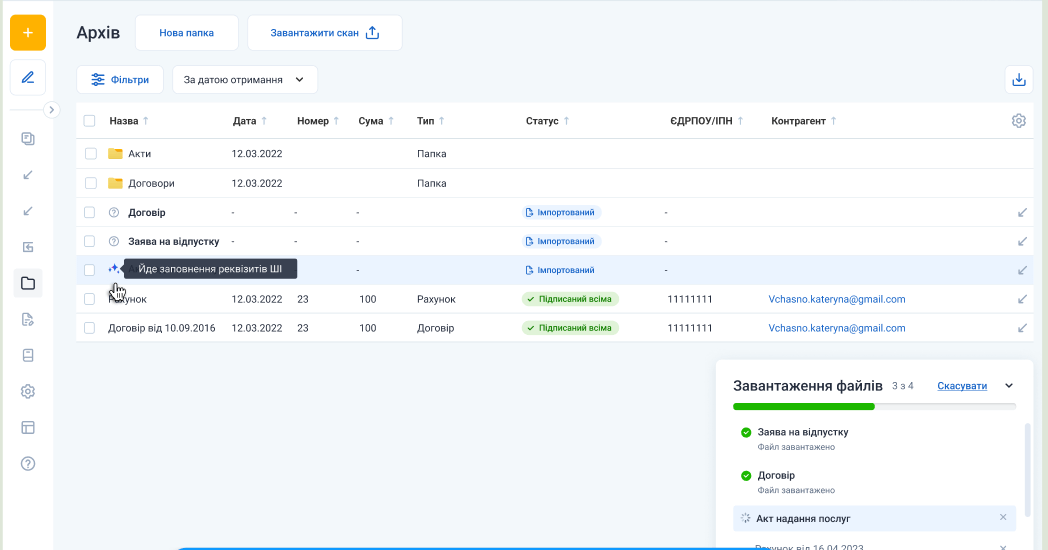Click incoming arrow in Договір від 10.09.2016 row
Screen dimensions: 1048x550
click(x=1022, y=328)
